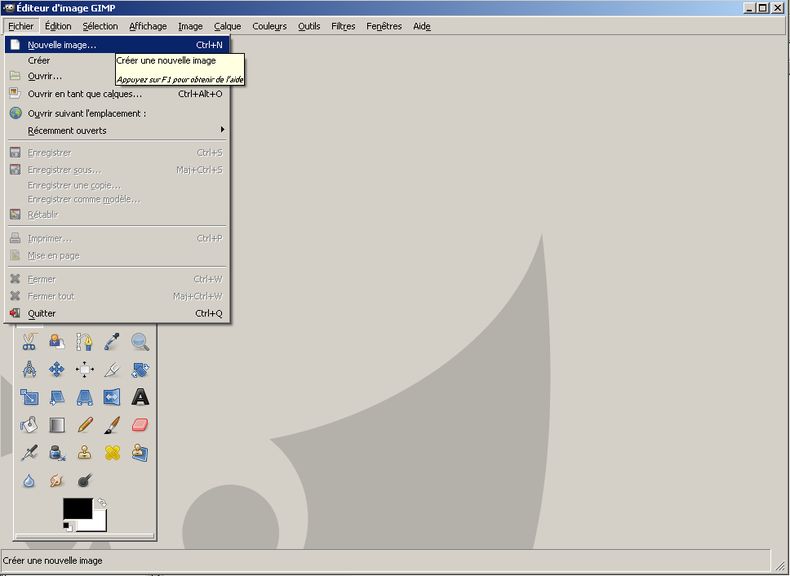Image resolution: width=790 pixels, height=576 pixels.
Task: Select the Smudge finger tool
Action: (57, 480)
